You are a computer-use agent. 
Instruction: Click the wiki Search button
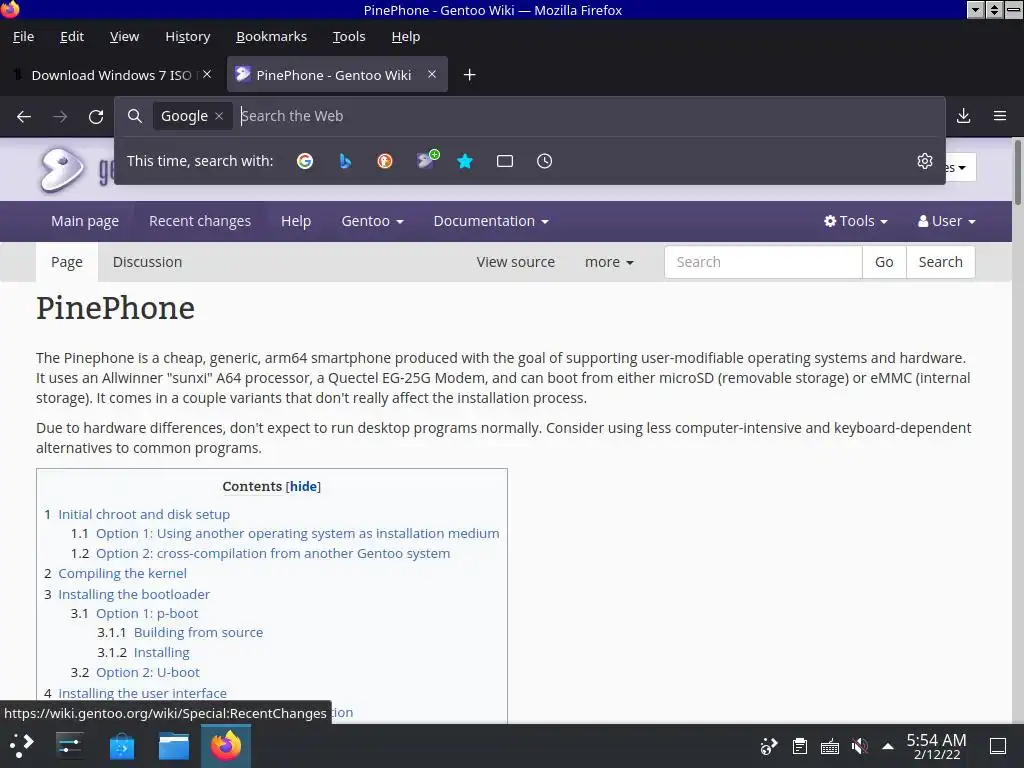tap(940, 262)
